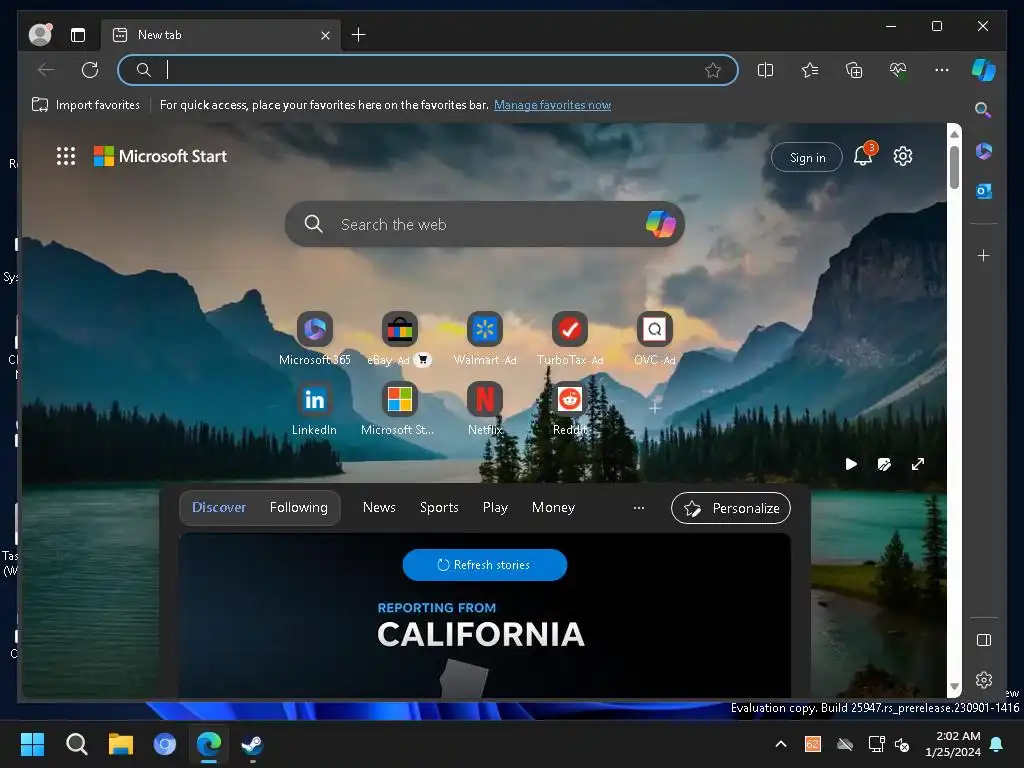Open split screen view

(x=765, y=70)
